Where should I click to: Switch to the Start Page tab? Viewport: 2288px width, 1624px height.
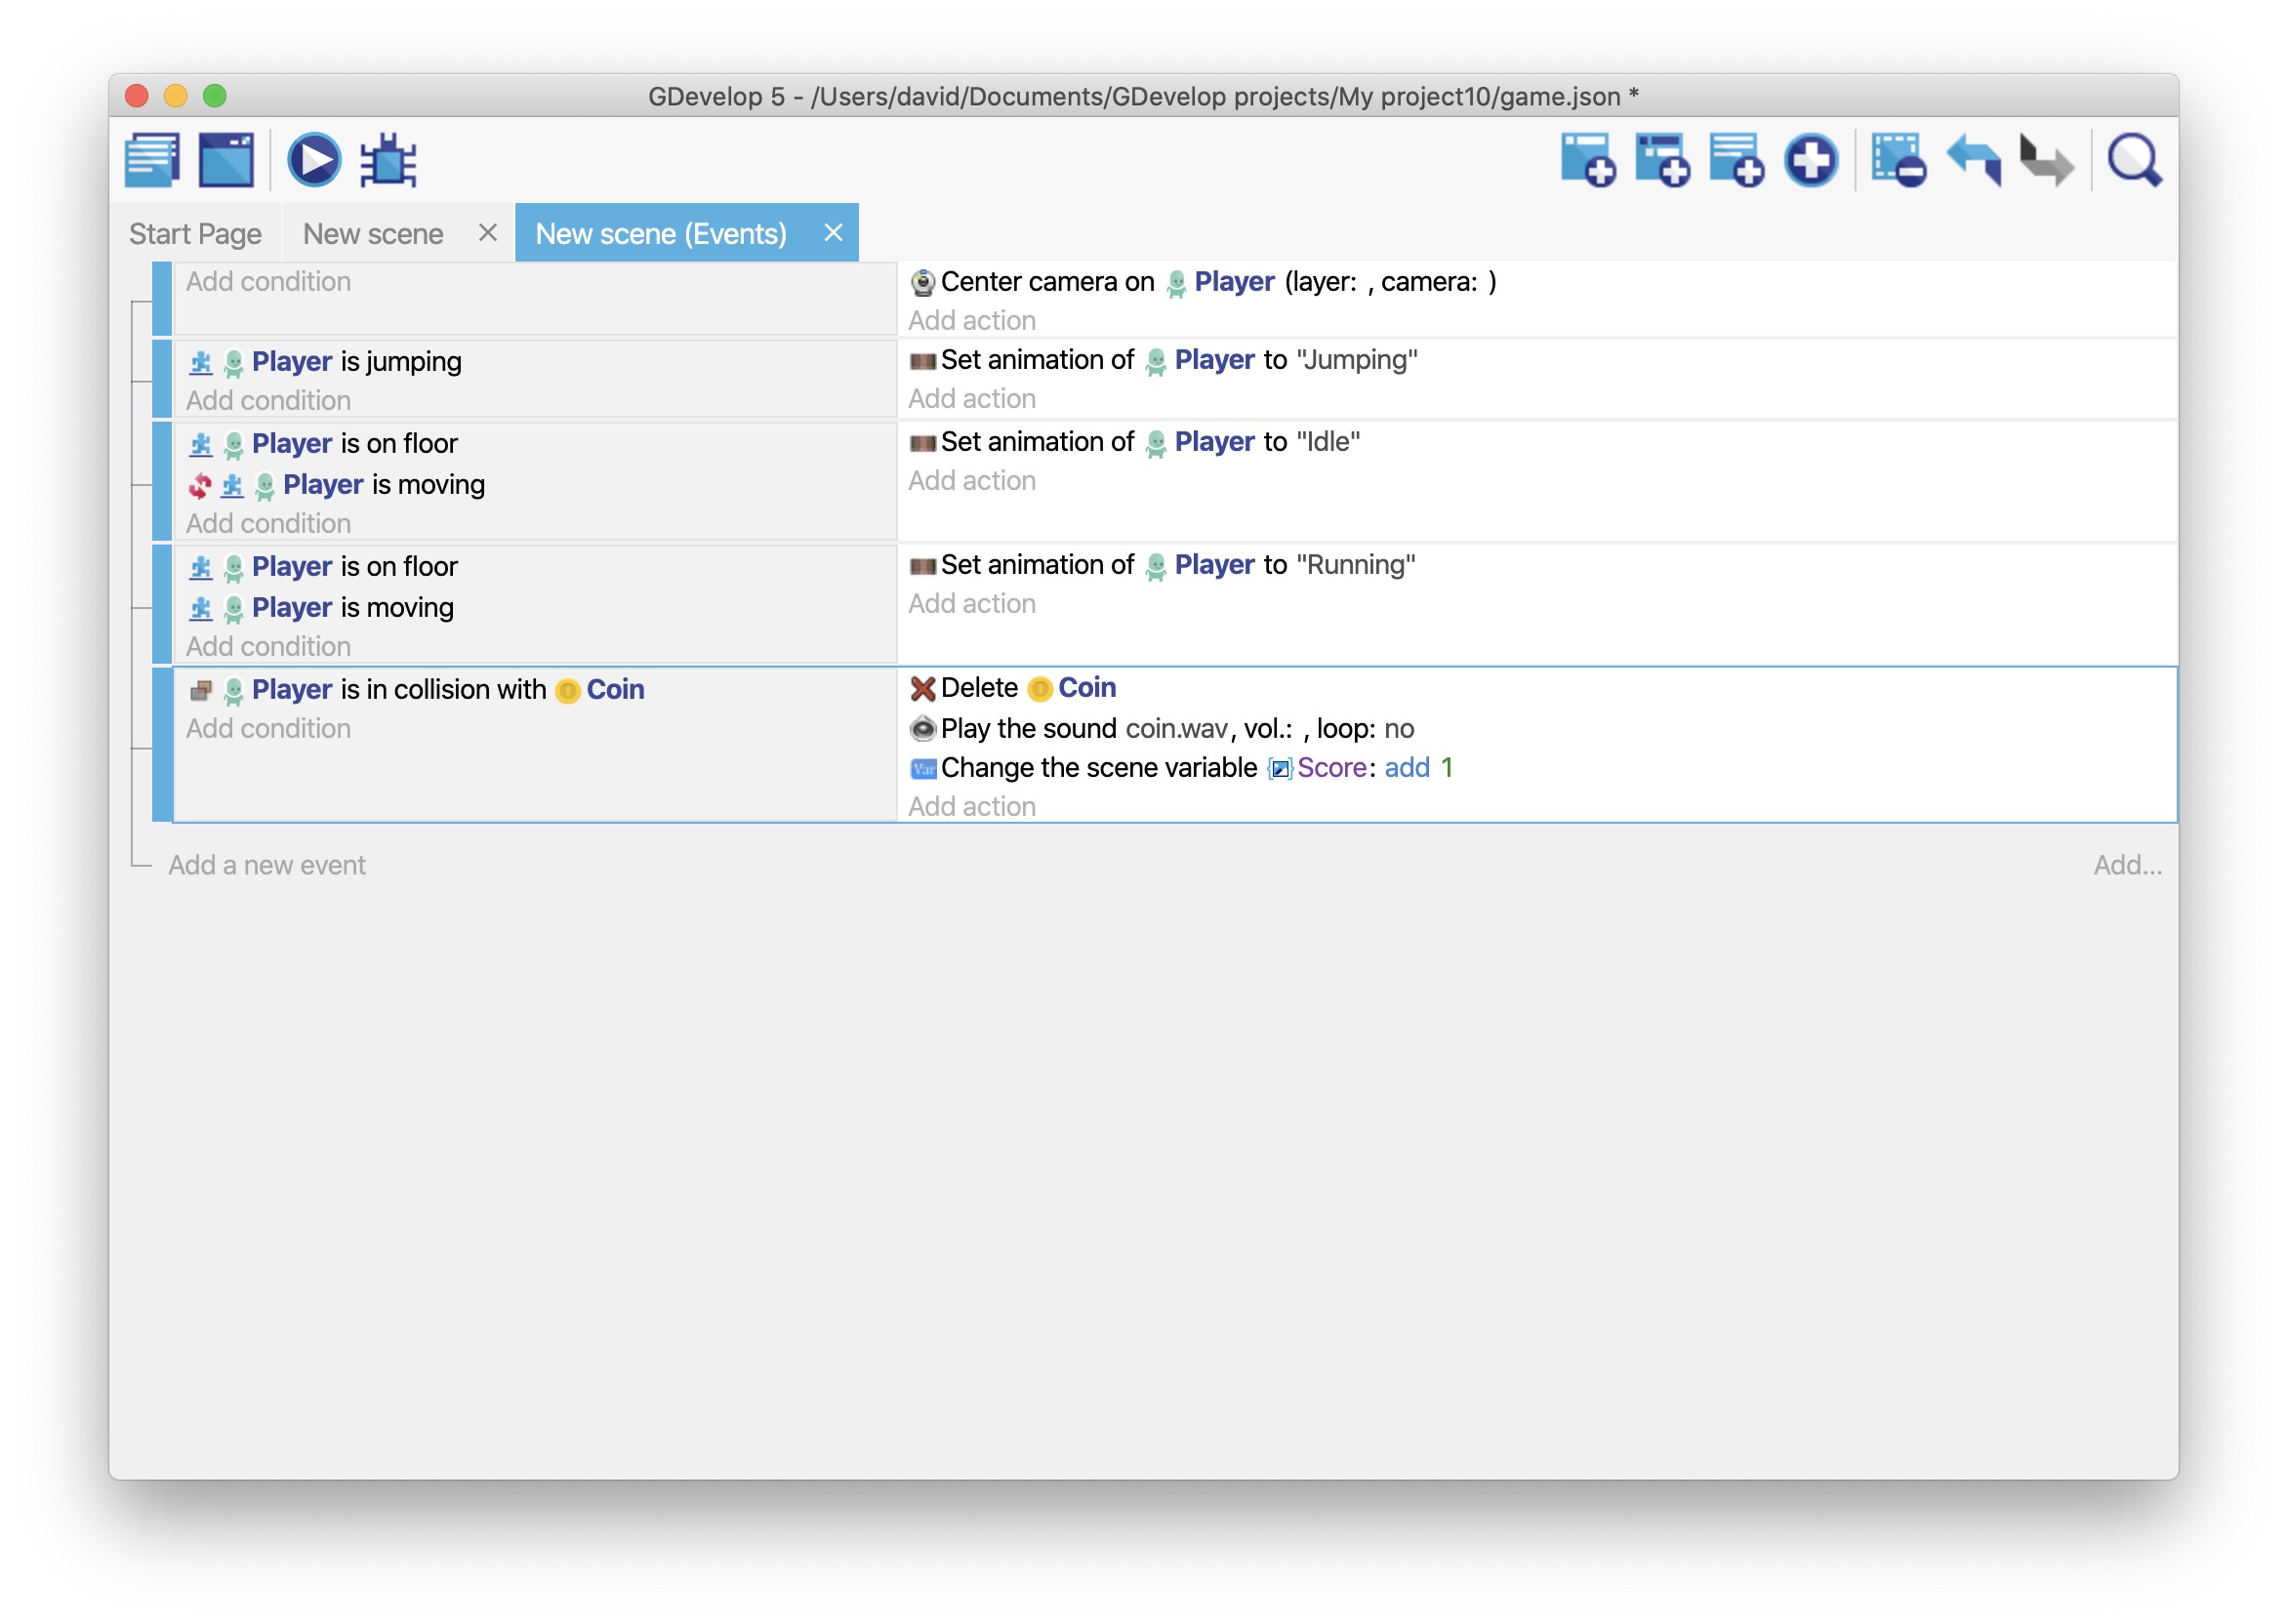coord(195,234)
